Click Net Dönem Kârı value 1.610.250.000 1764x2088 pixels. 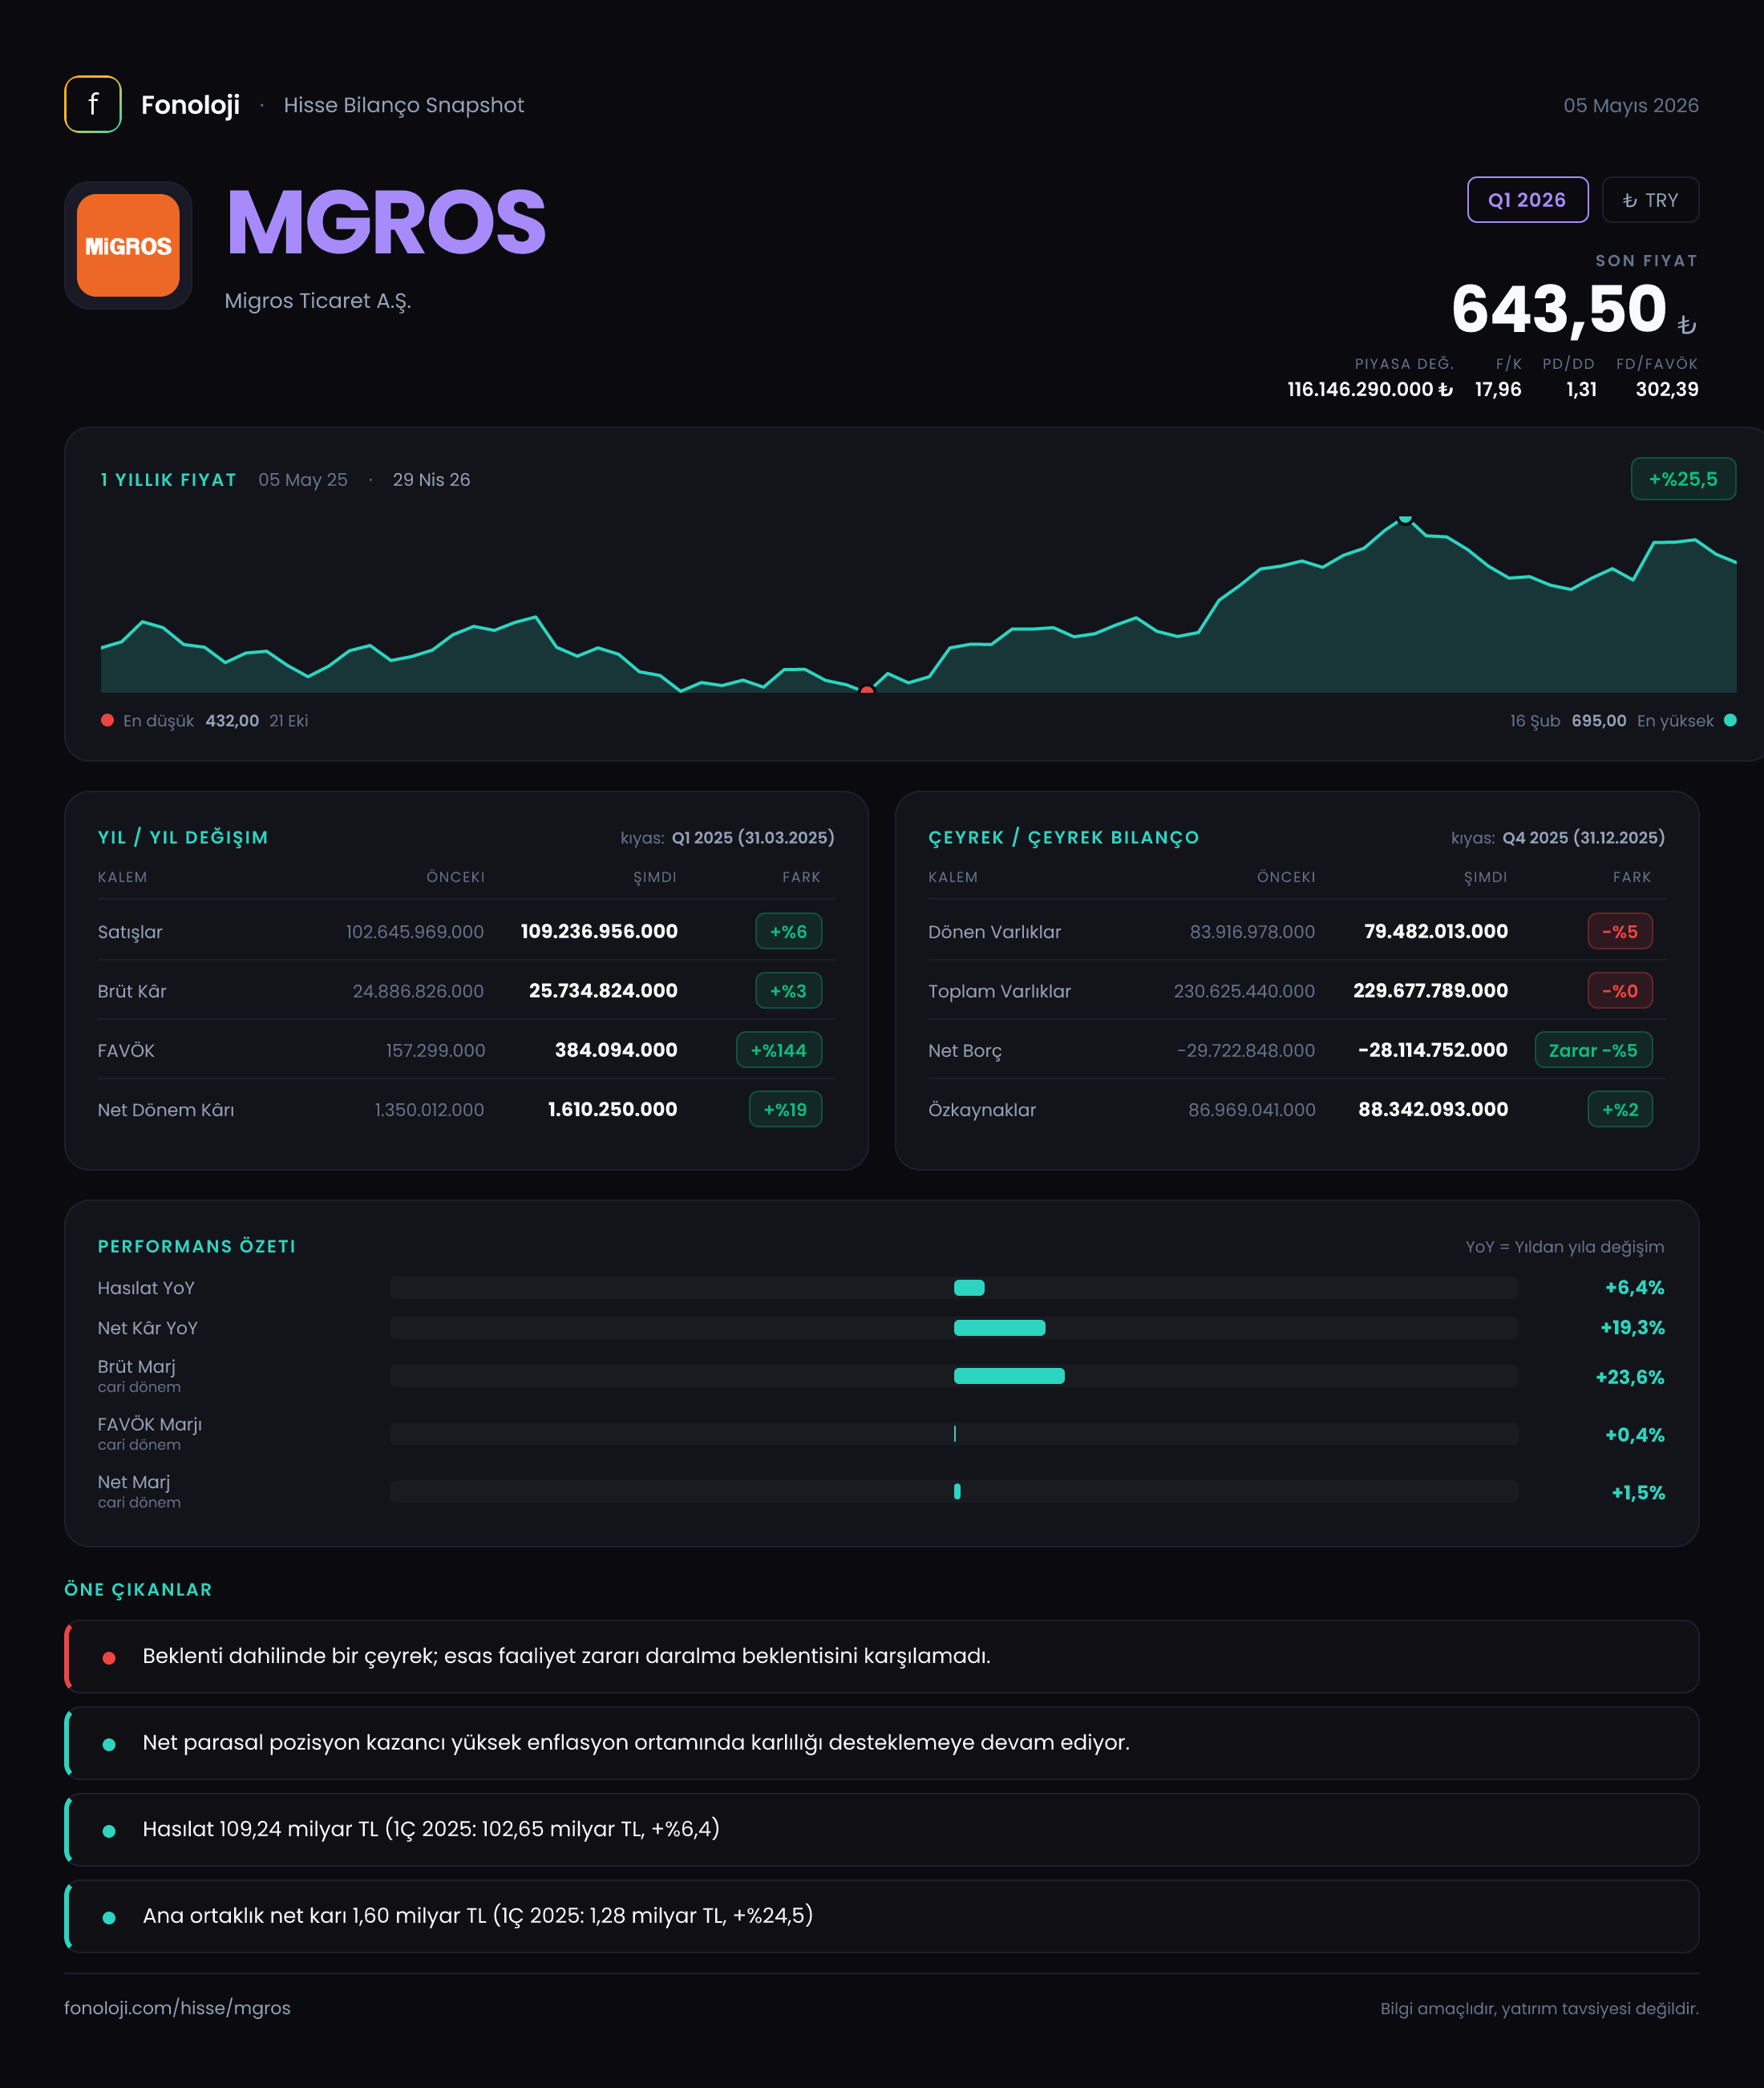click(612, 1109)
